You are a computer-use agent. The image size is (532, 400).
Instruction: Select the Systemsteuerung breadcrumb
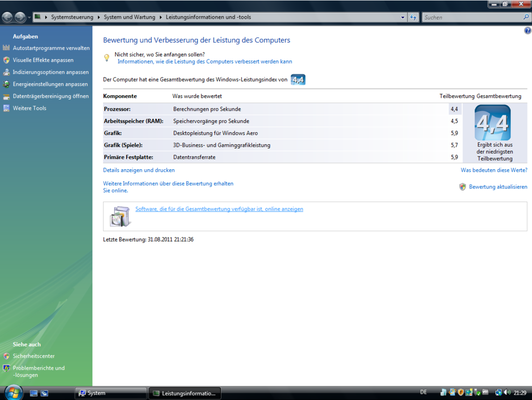(72, 17)
